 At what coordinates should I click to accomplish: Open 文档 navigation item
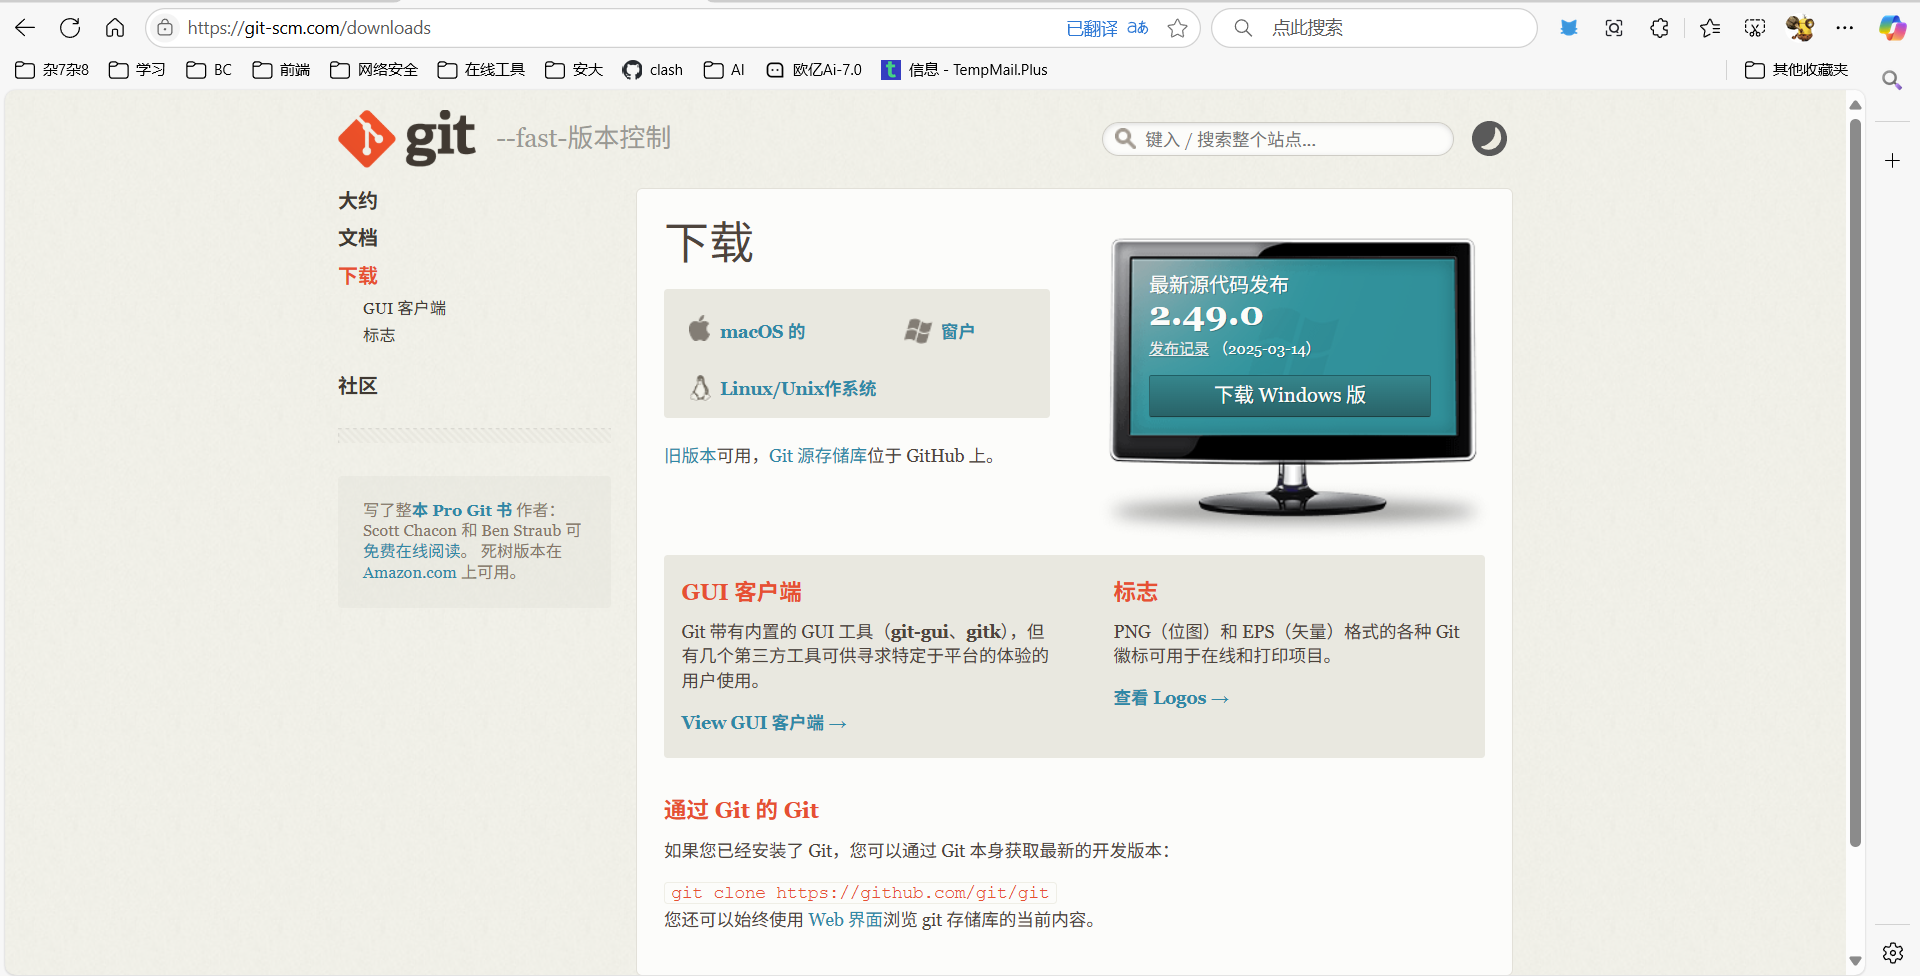(358, 238)
